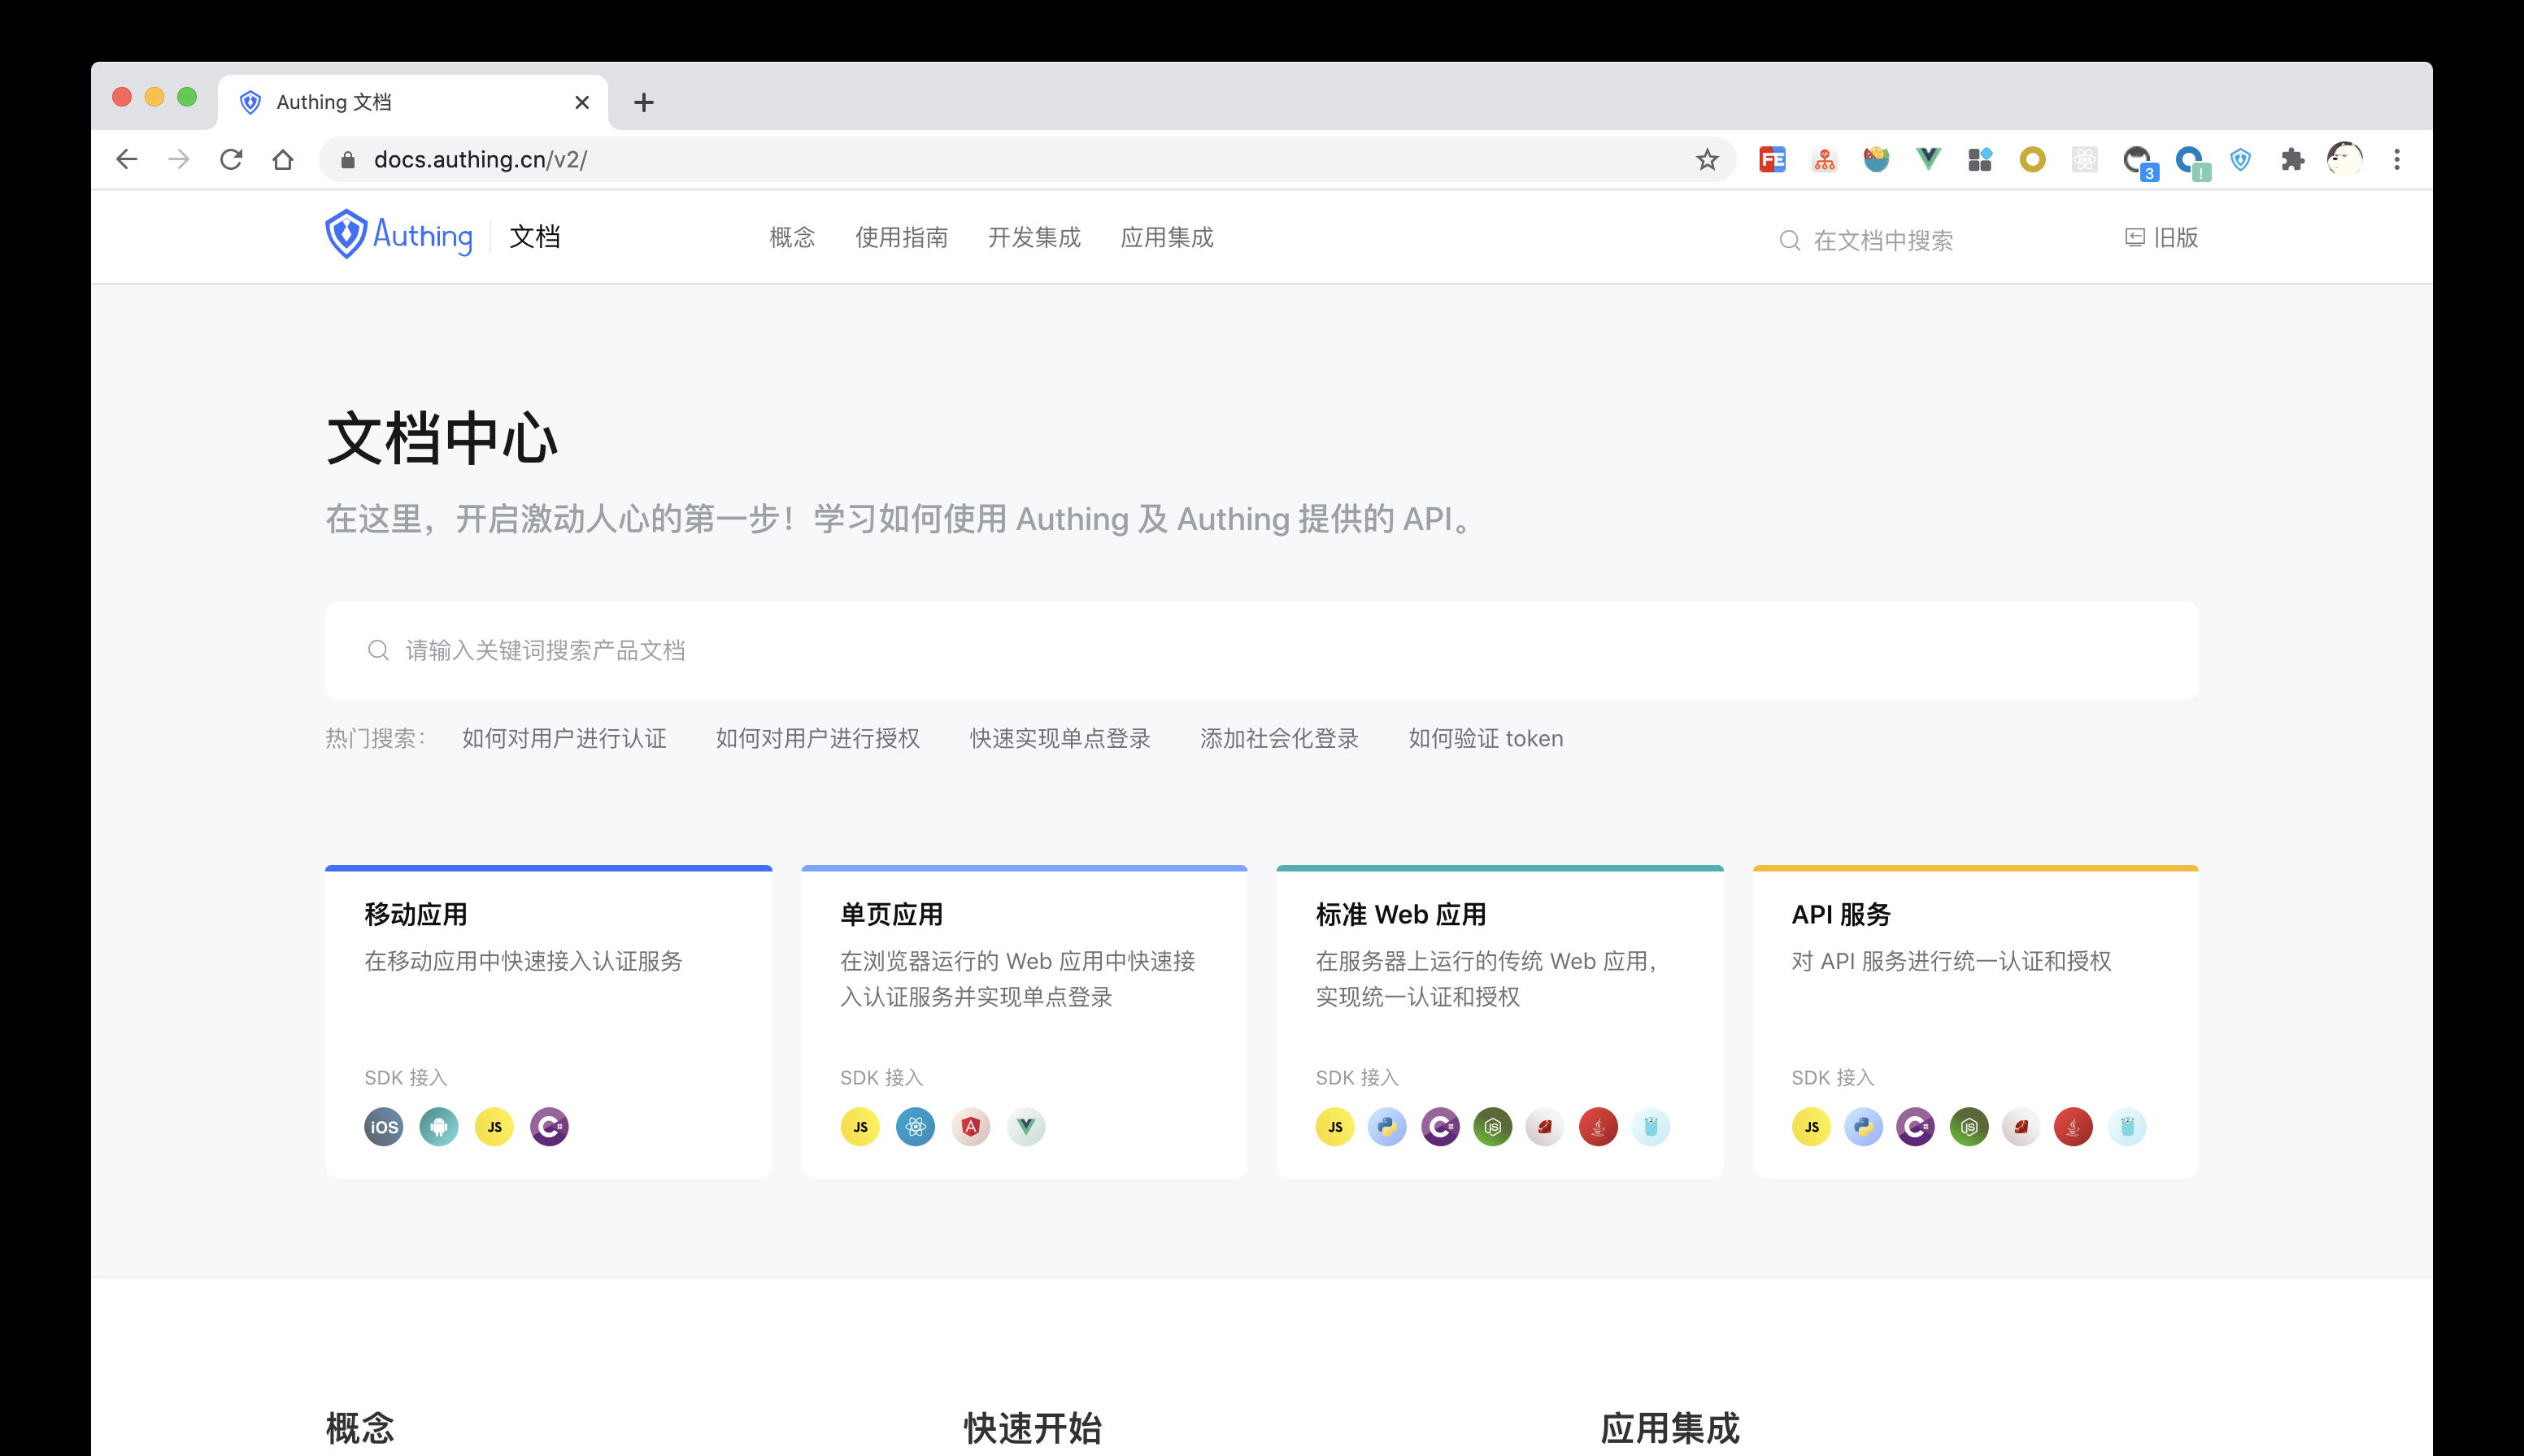Open the React devtools extension icon
This screenshot has height=1456, width=2524.
[2084, 159]
